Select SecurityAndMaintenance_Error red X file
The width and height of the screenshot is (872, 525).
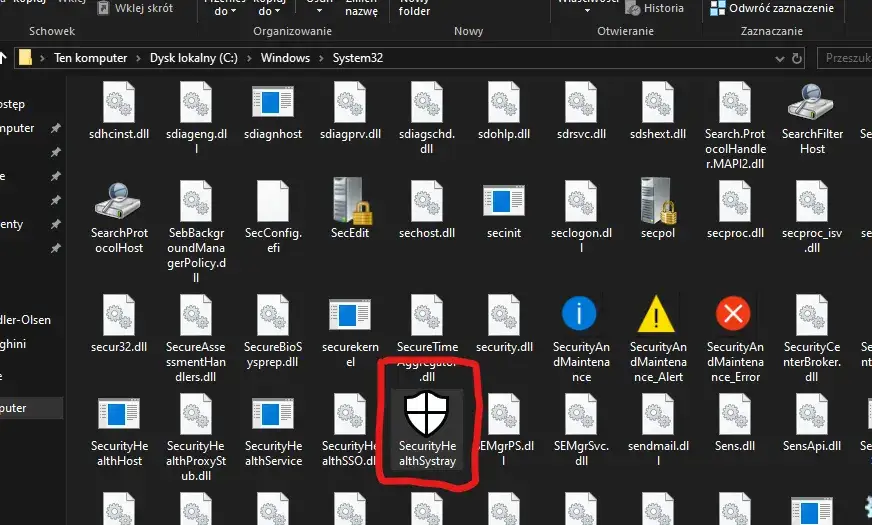point(735,338)
